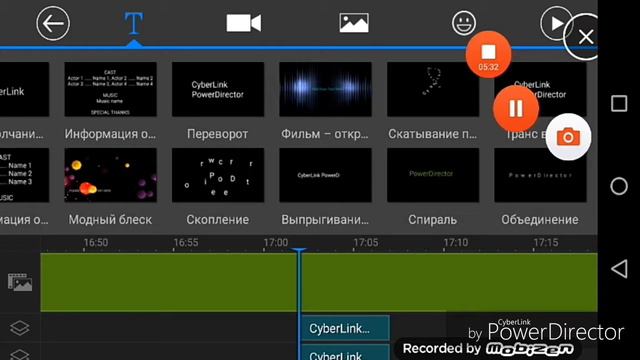Pause the screen recording
The width and height of the screenshot is (640, 360).
[516, 109]
